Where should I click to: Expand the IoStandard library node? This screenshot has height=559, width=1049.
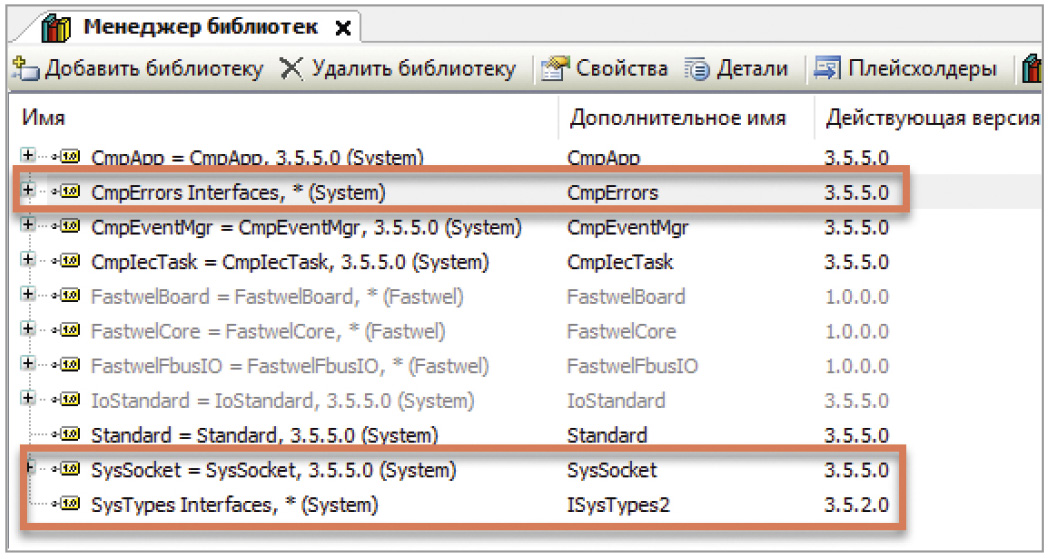27,399
